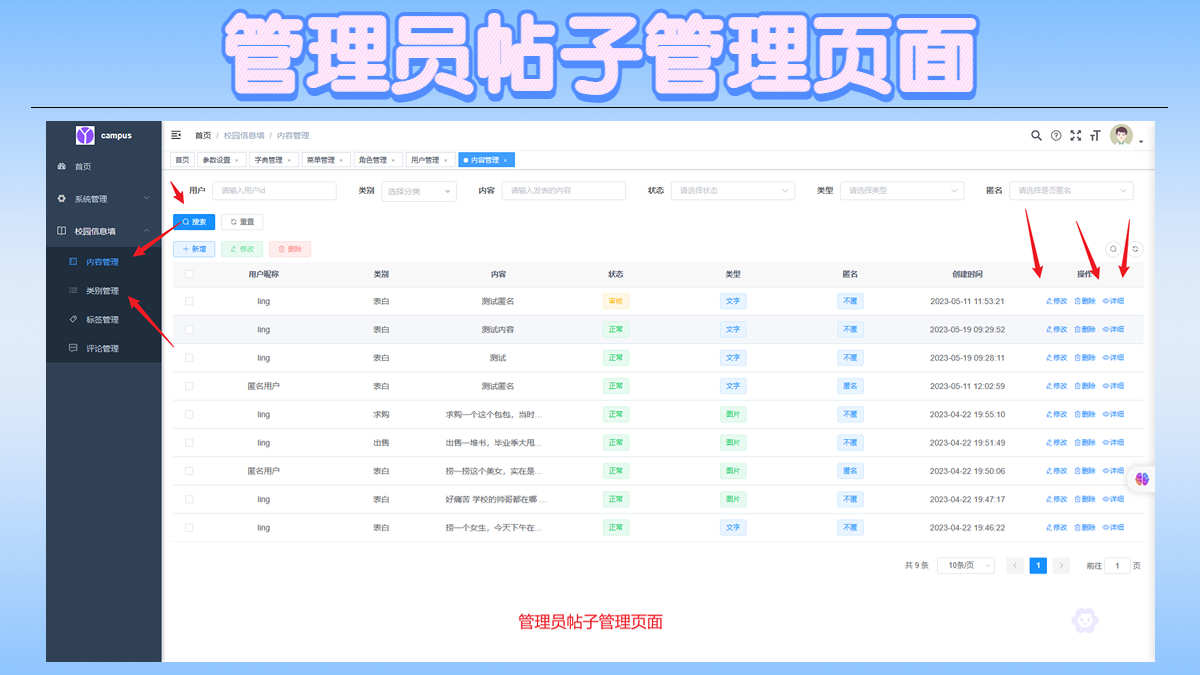Screen dimensions: 1200x675
Task: Toggle the select-all header checkbox
Action: (x=189, y=273)
